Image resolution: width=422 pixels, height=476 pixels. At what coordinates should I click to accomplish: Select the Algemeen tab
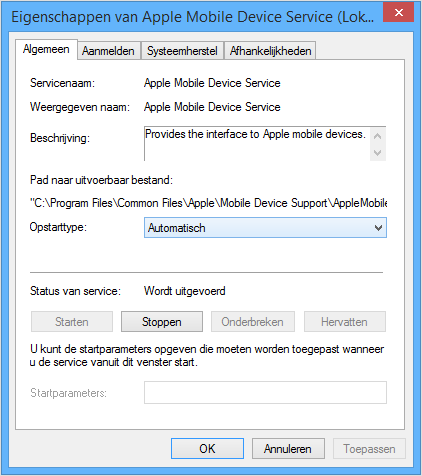tap(46, 49)
